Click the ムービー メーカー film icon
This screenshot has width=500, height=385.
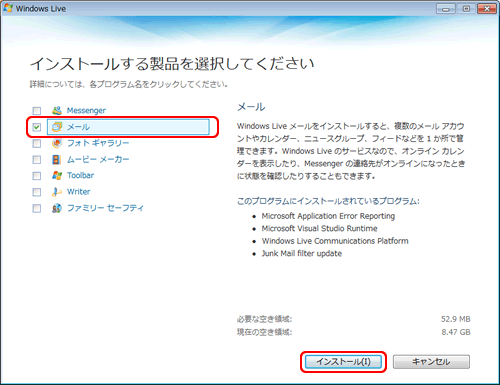56,159
